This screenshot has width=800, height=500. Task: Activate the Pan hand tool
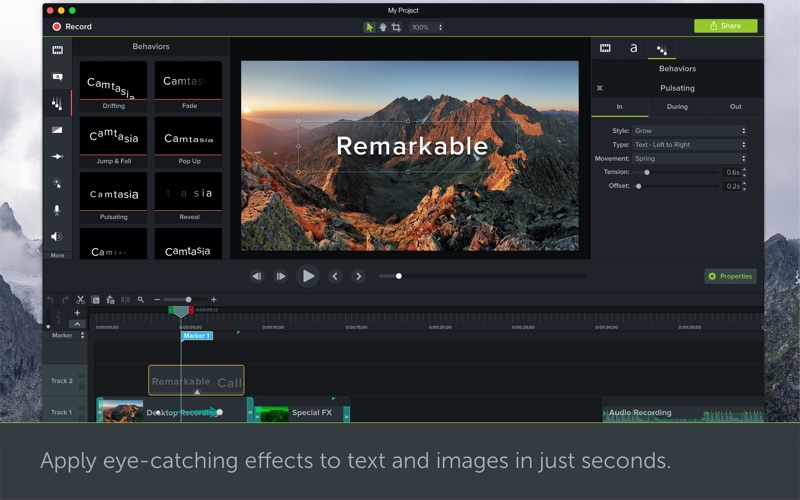pos(383,27)
